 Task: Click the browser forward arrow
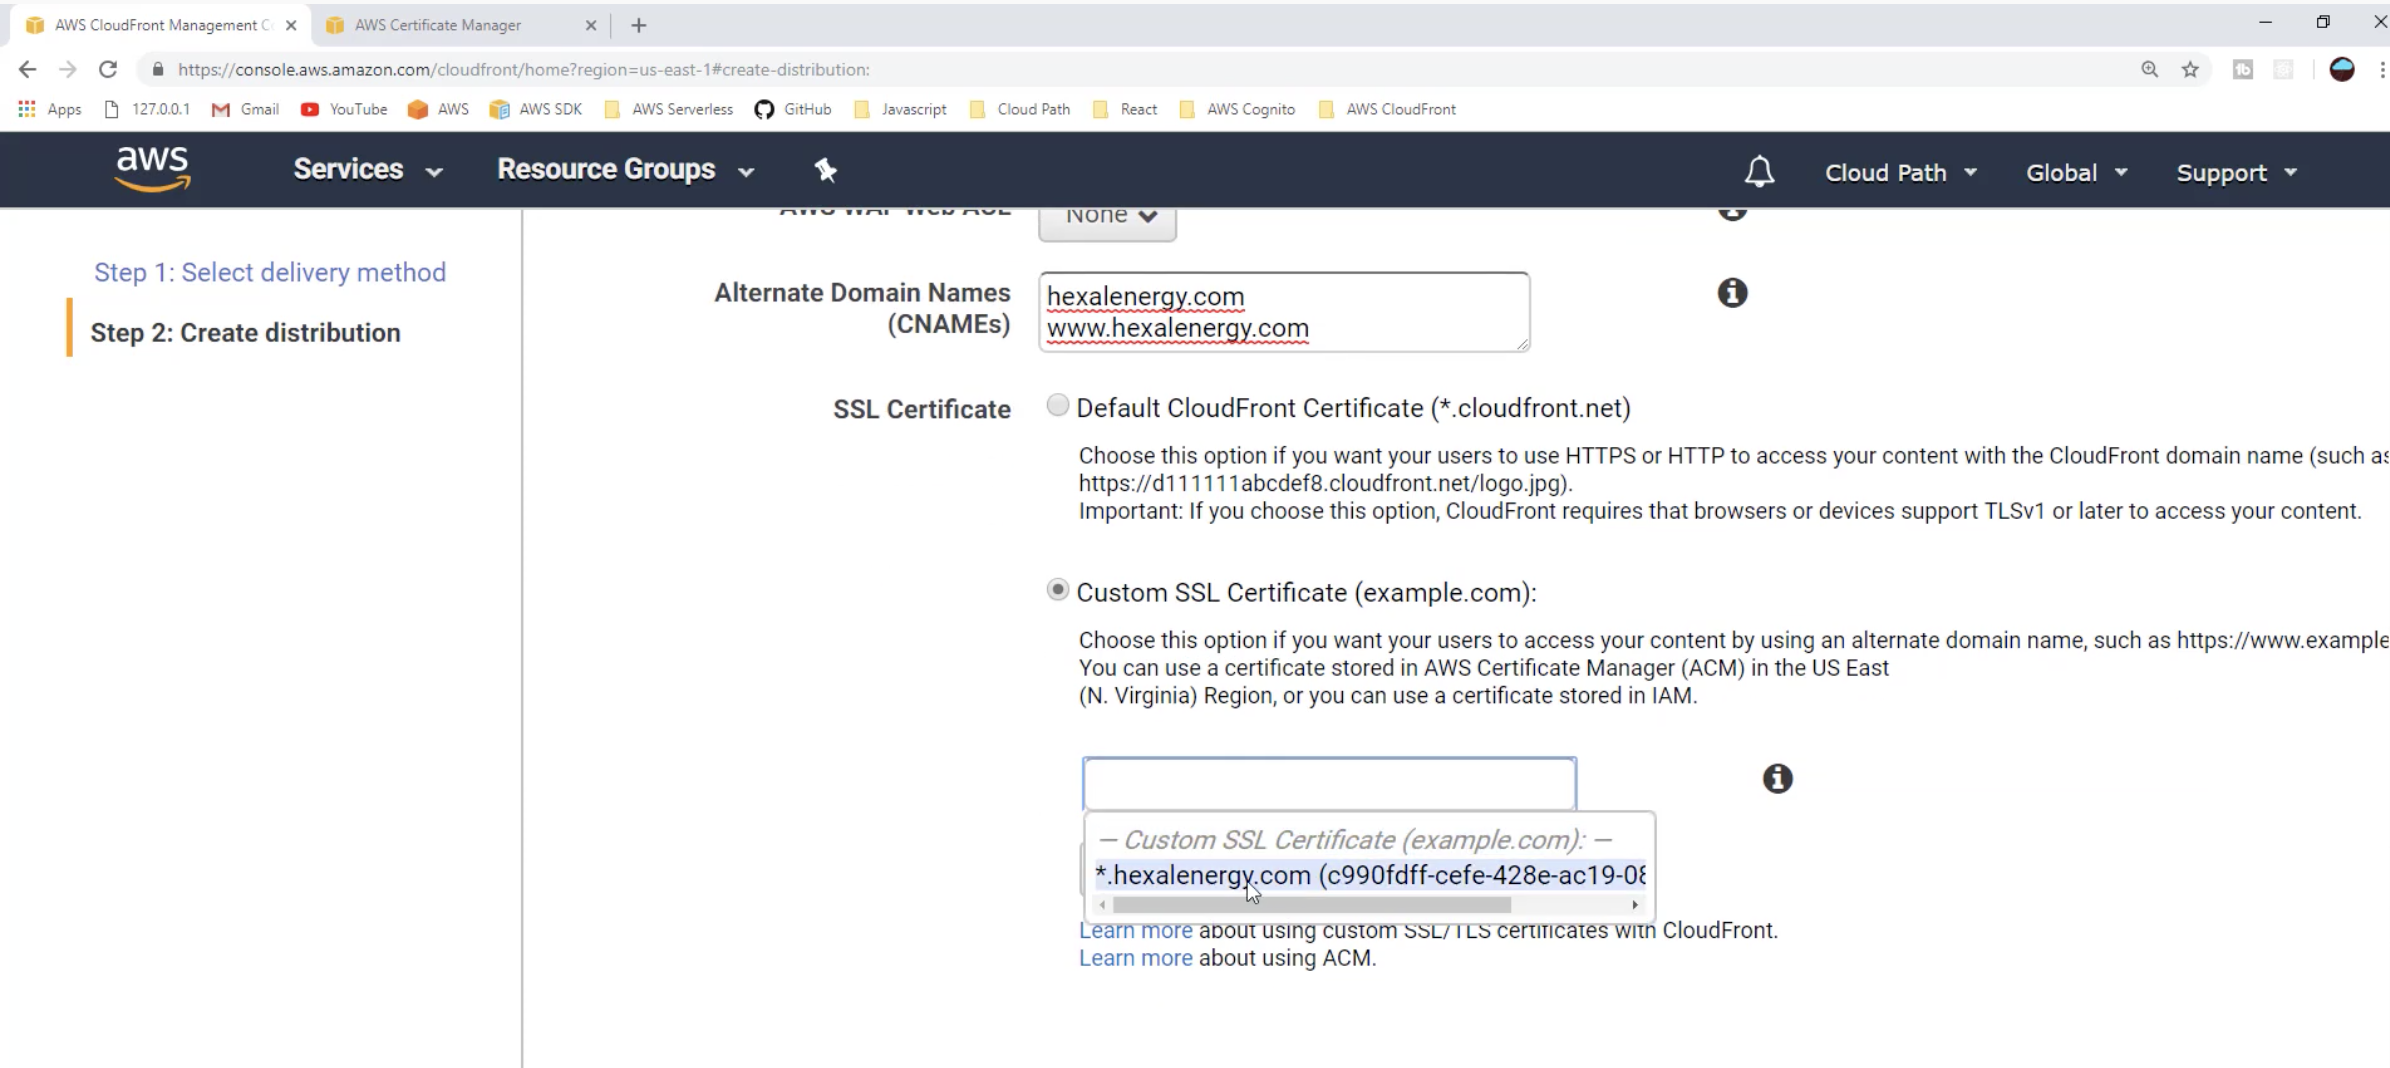67,69
